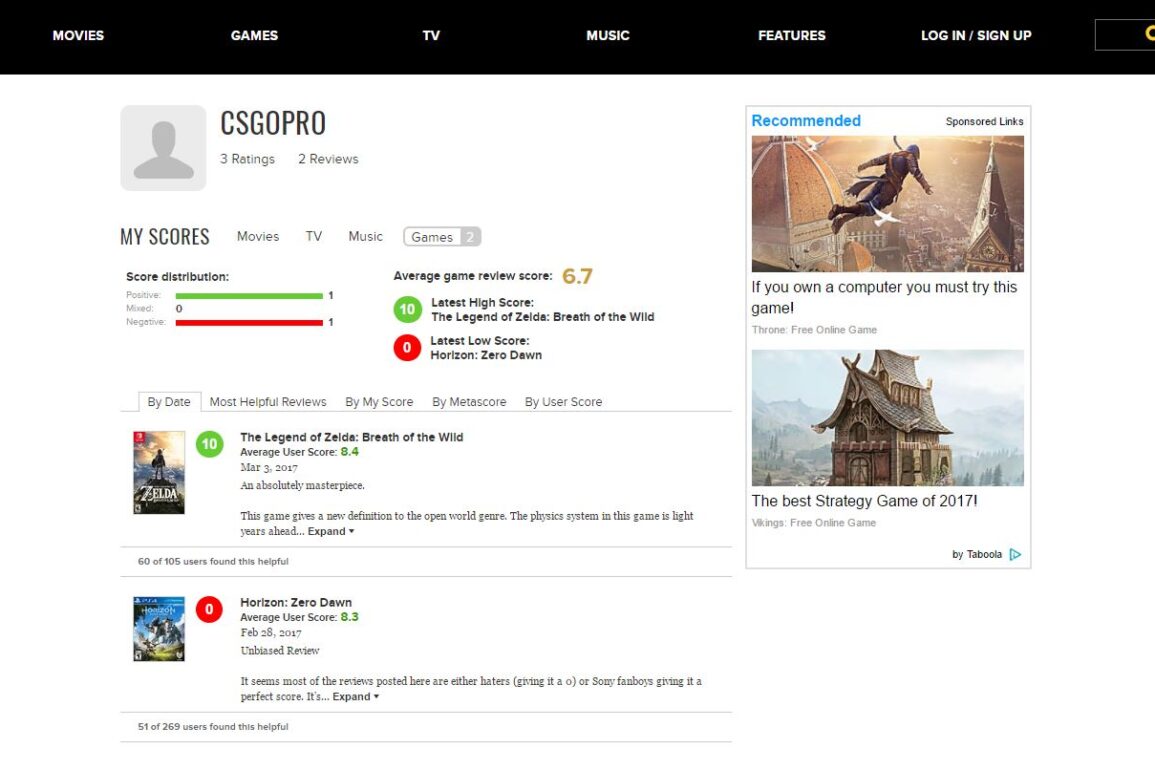The image size is (1155, 770).
Task: Click the green 10 score badge beside Latest High Score
Action: pyautogui.click(x=407, y=309)
